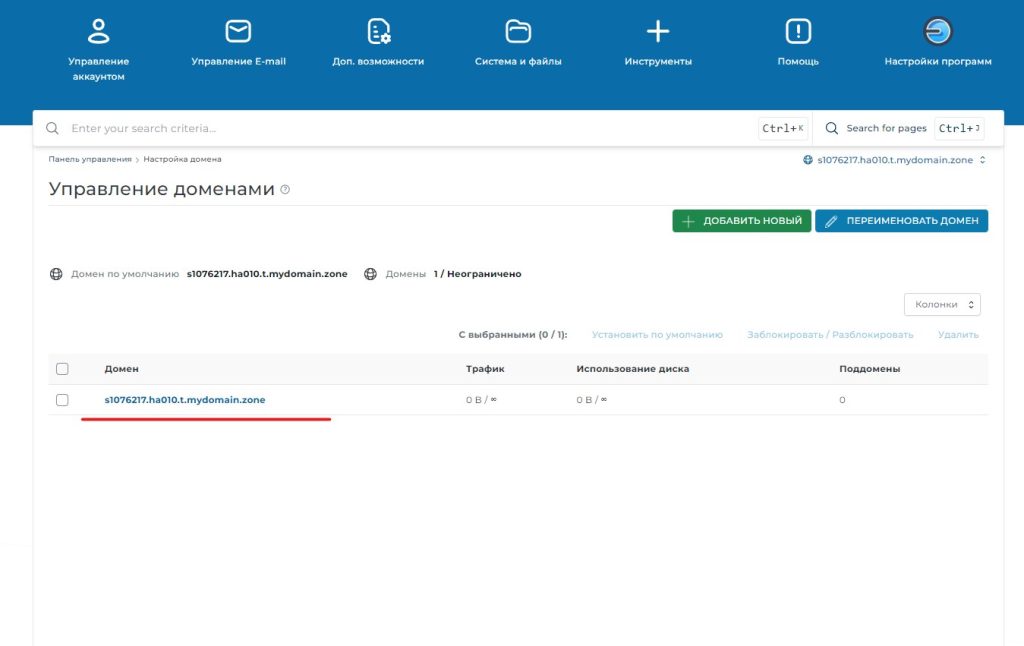
Task: Open Доп. возможности via its icon
Action: pyautogui.click(x=377, y=31)
